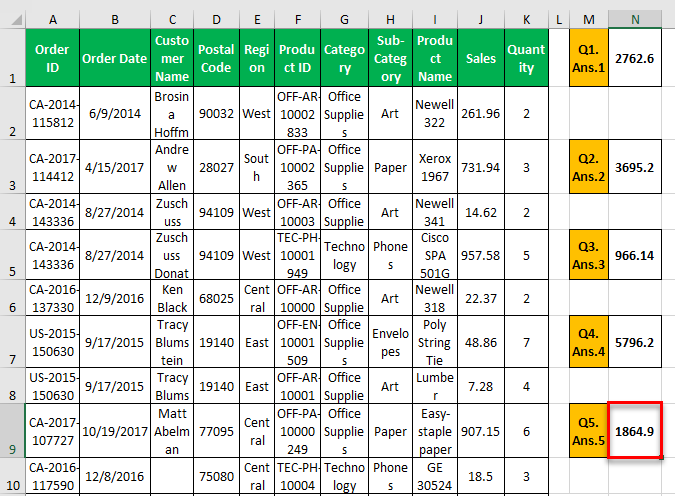675x496 pixels.
Task: Click sales value 261.96 cell
Action: [481, 113]
